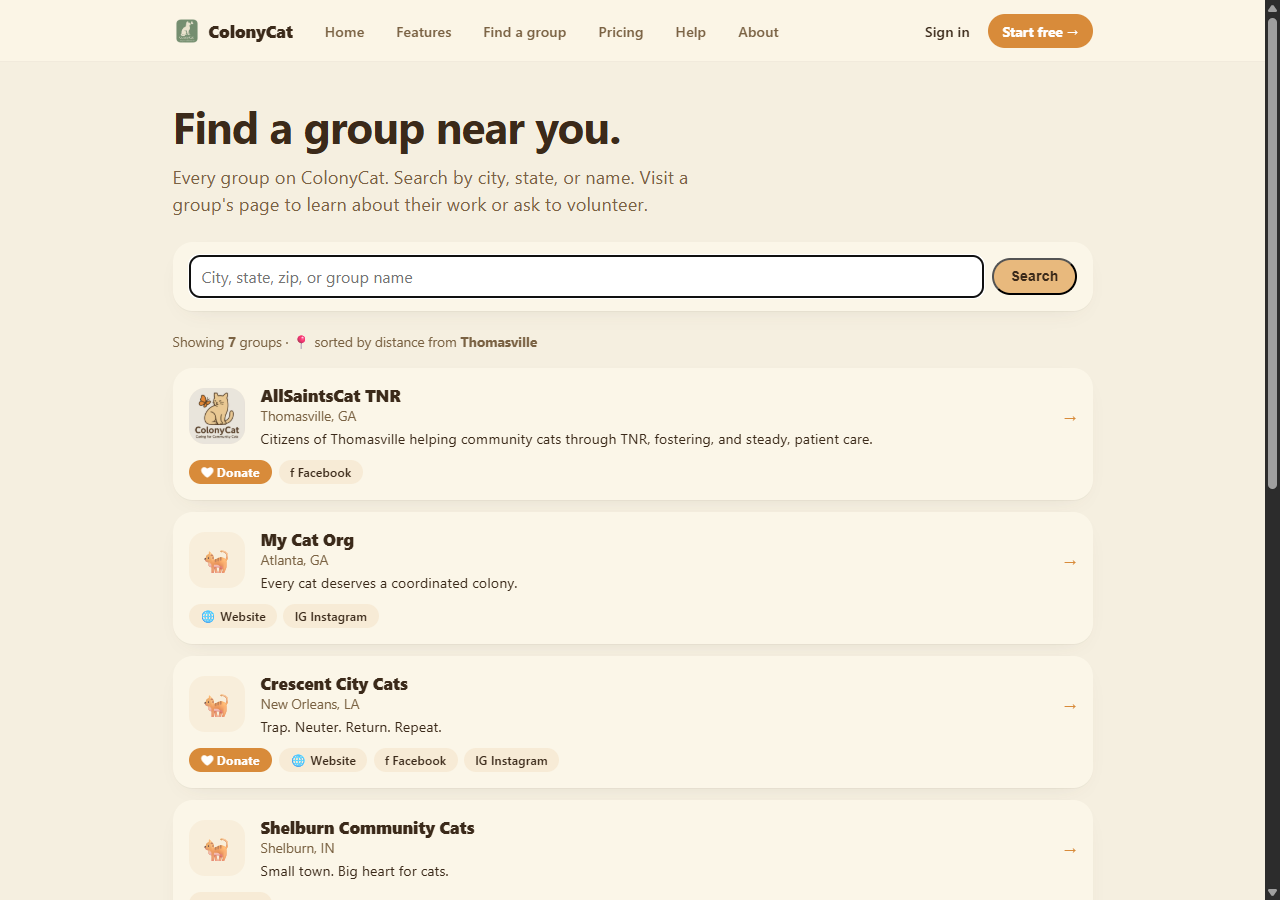Donate to AllSaintsCat TNR
This screenshot has height=900, width=1280.
230,472
